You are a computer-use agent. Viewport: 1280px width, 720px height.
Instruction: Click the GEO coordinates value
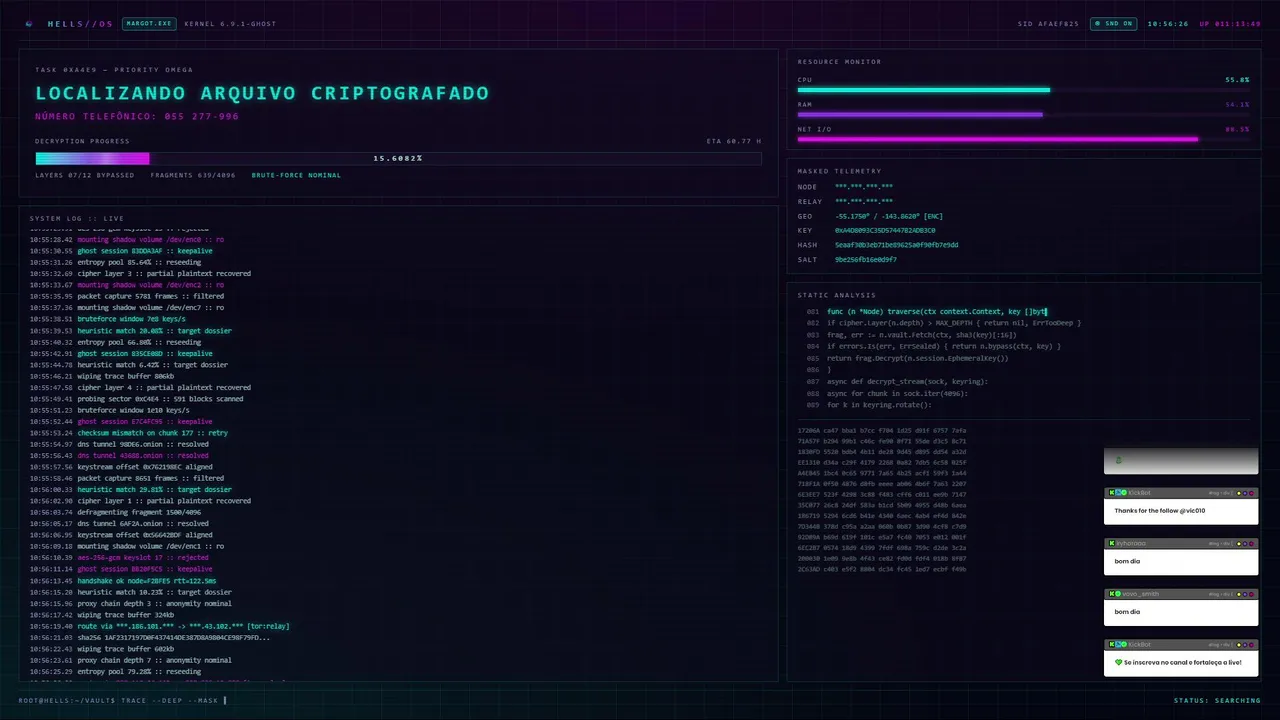(x=889, y=216)
